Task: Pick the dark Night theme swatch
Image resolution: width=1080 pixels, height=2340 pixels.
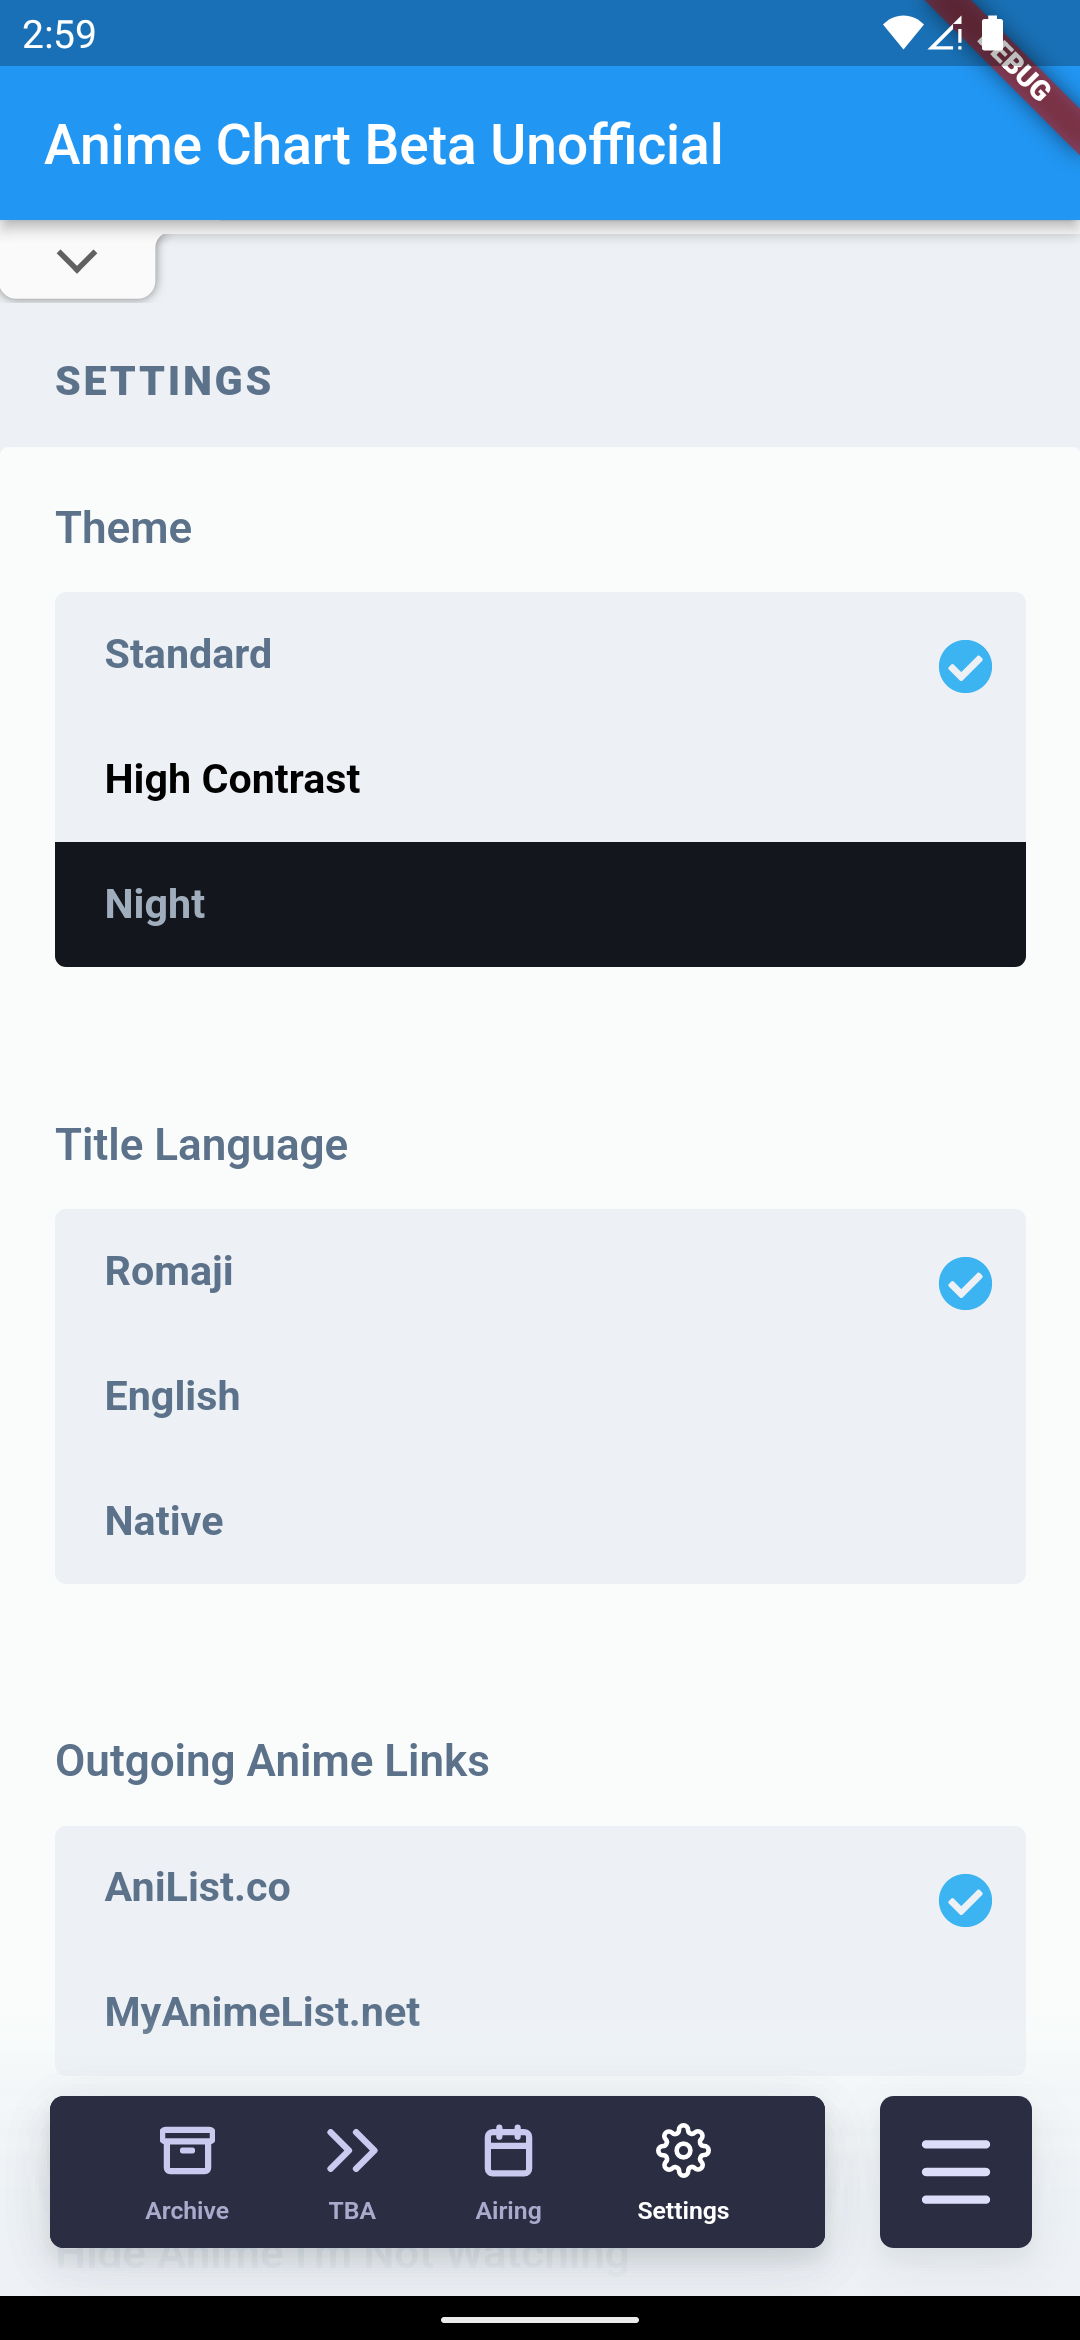Action: (540, 904)
